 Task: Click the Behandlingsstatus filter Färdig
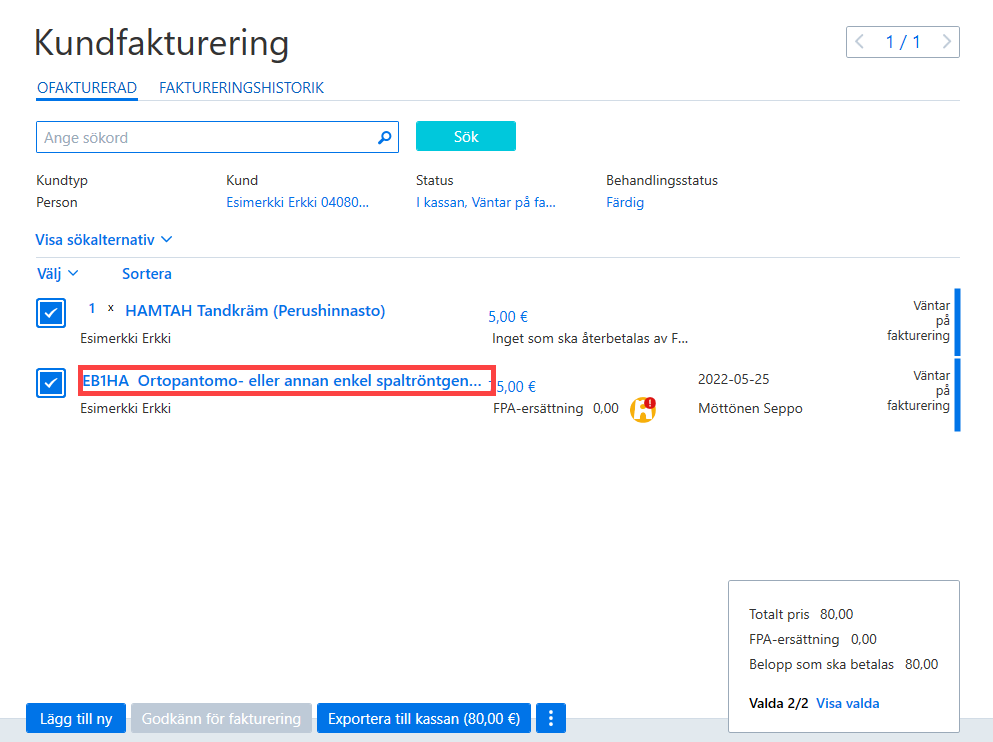click(x=625, y=203)
